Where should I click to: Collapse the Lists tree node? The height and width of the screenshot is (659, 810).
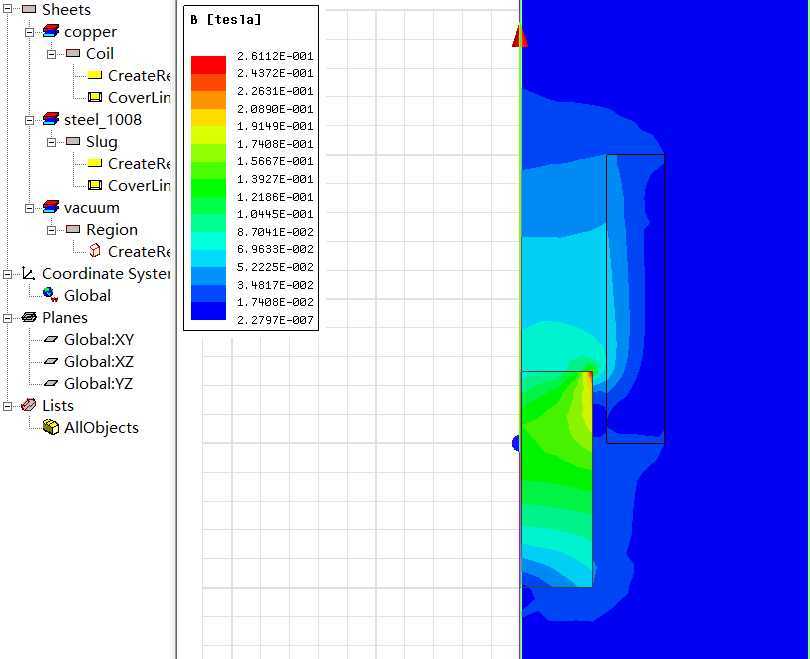point(8,406)
